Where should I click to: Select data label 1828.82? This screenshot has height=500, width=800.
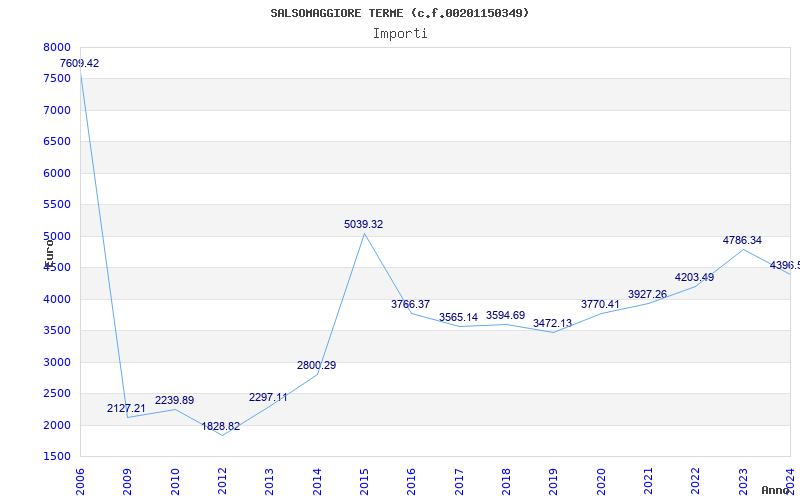pos(220,427)
